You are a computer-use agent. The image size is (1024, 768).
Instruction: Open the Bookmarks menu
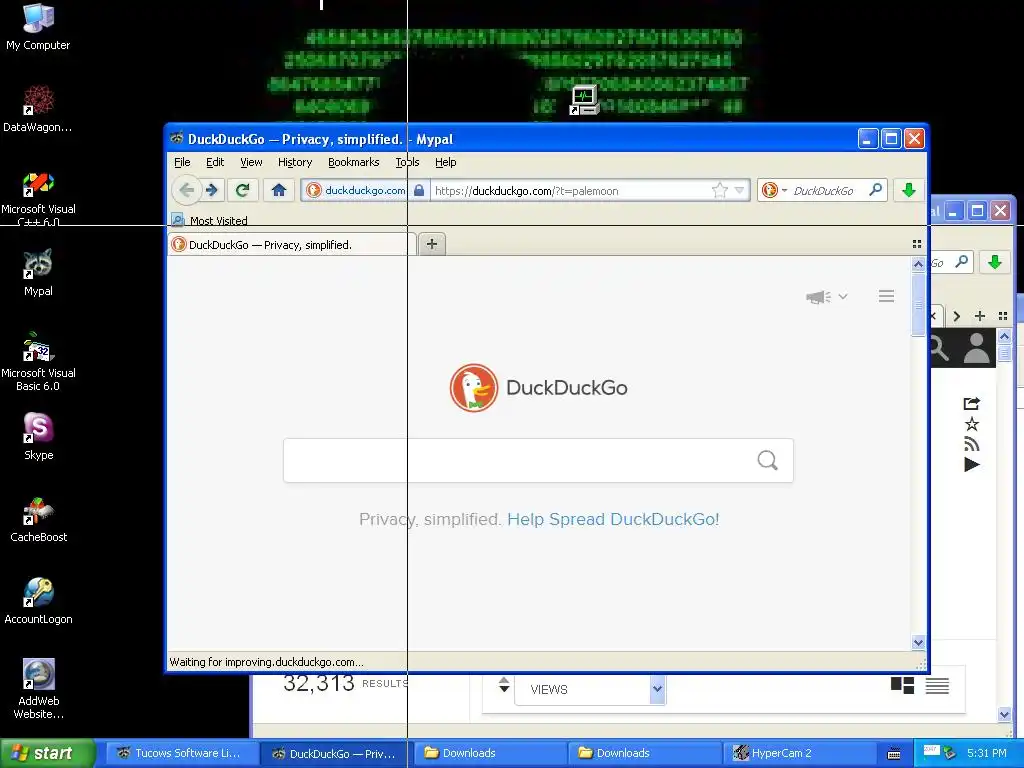353,162
